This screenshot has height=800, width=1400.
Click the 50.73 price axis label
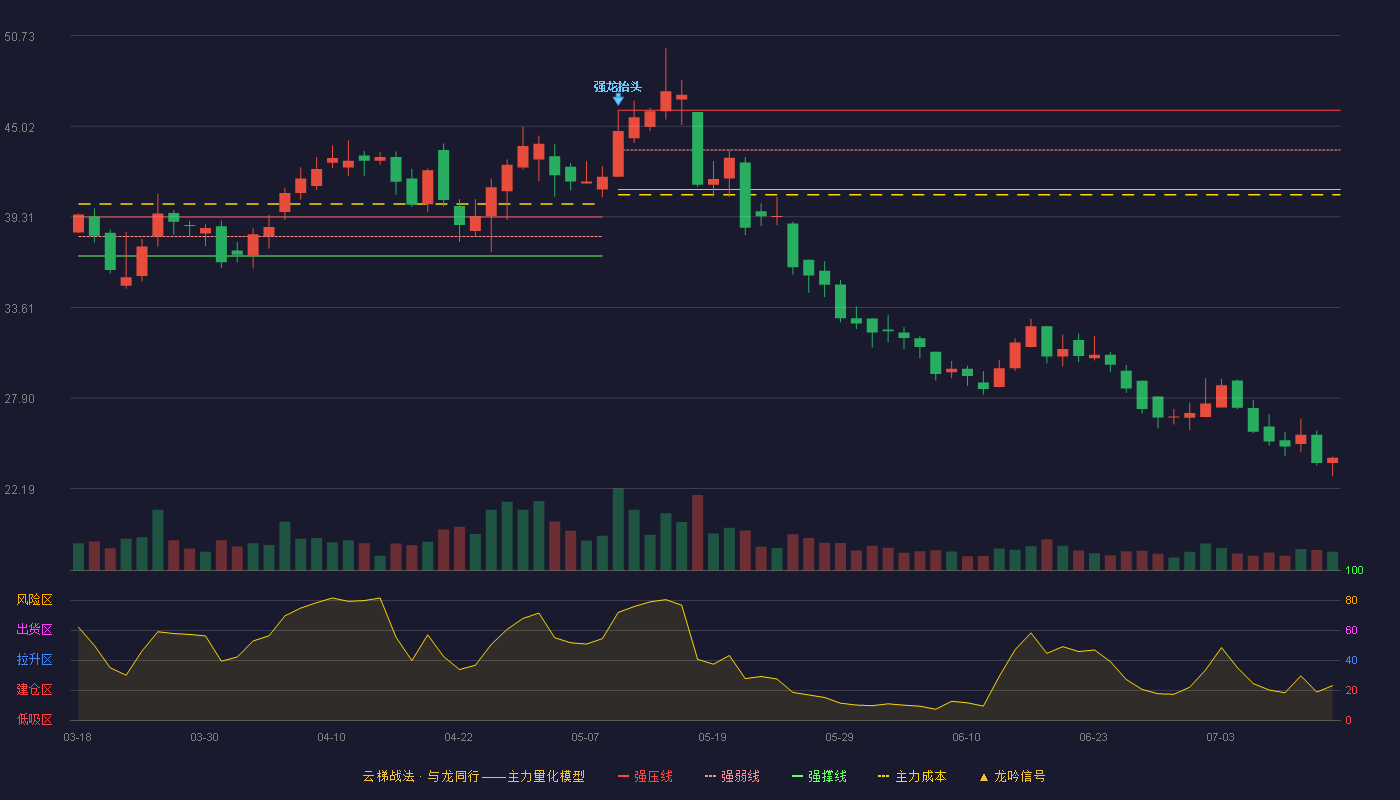tap(20, 36)
